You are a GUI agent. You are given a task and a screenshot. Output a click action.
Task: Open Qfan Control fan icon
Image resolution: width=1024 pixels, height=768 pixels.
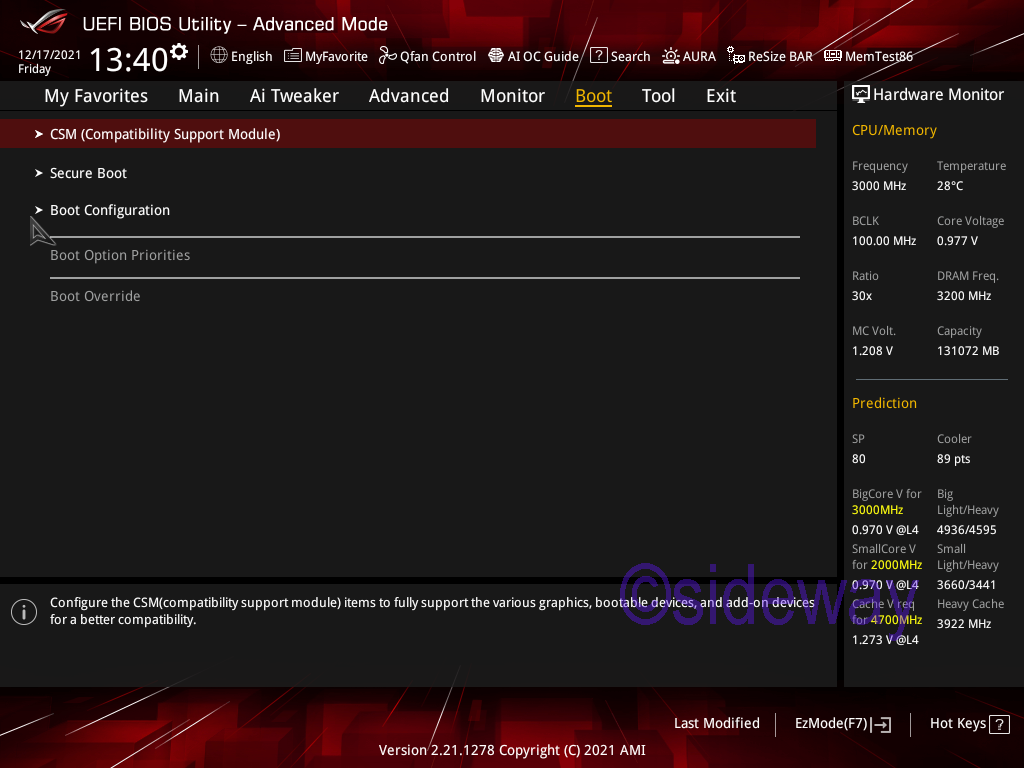[x=387, y=56]
